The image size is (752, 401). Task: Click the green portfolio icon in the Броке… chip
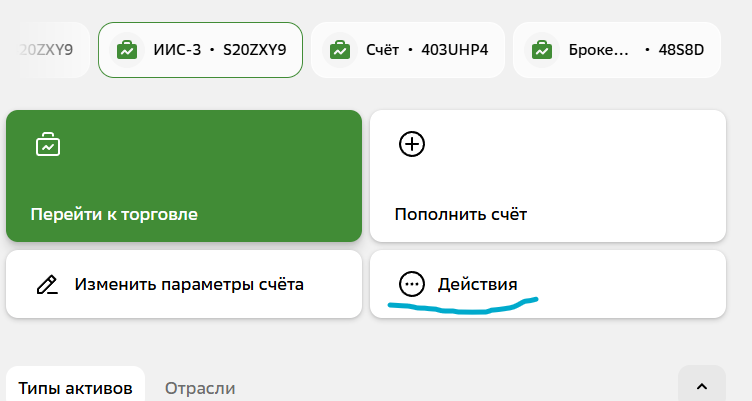point(542,49)
